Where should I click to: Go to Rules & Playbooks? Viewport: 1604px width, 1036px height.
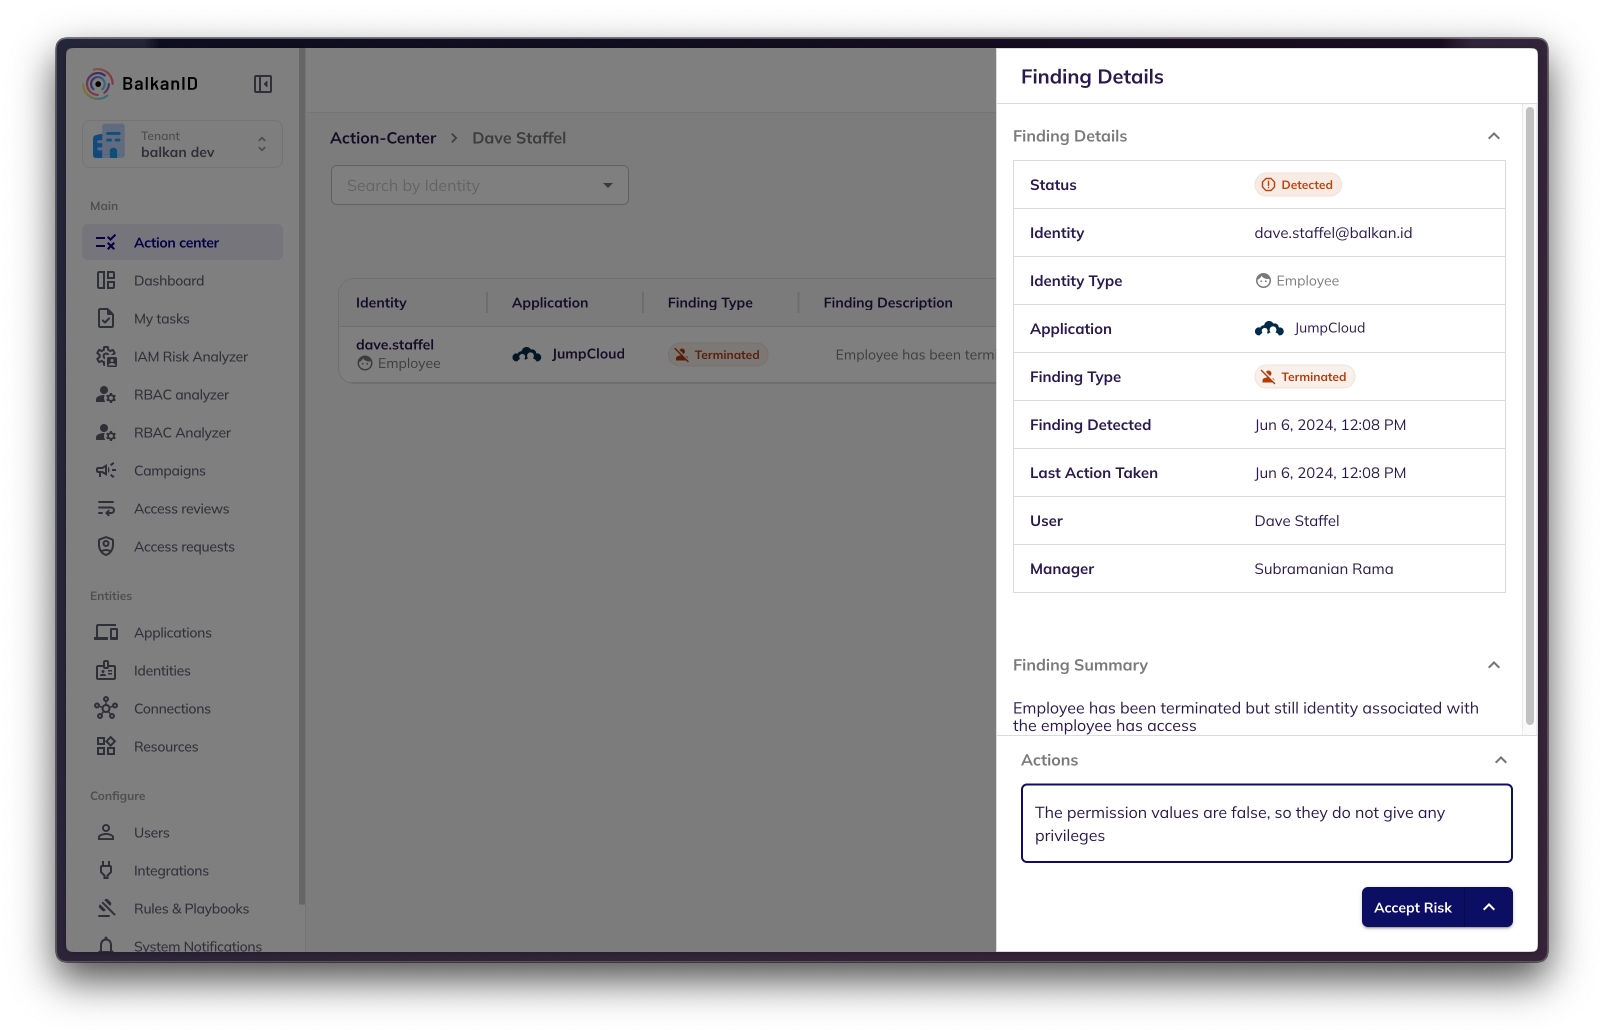coord(182,908)
